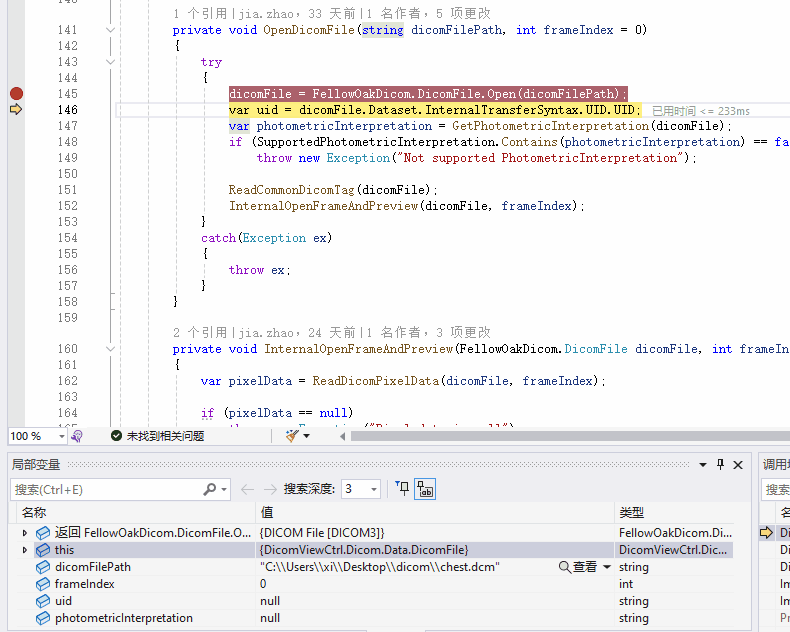The image size is (790, 632).
Task: Click the 局部变量 panel title
Action: click(36, 465)
